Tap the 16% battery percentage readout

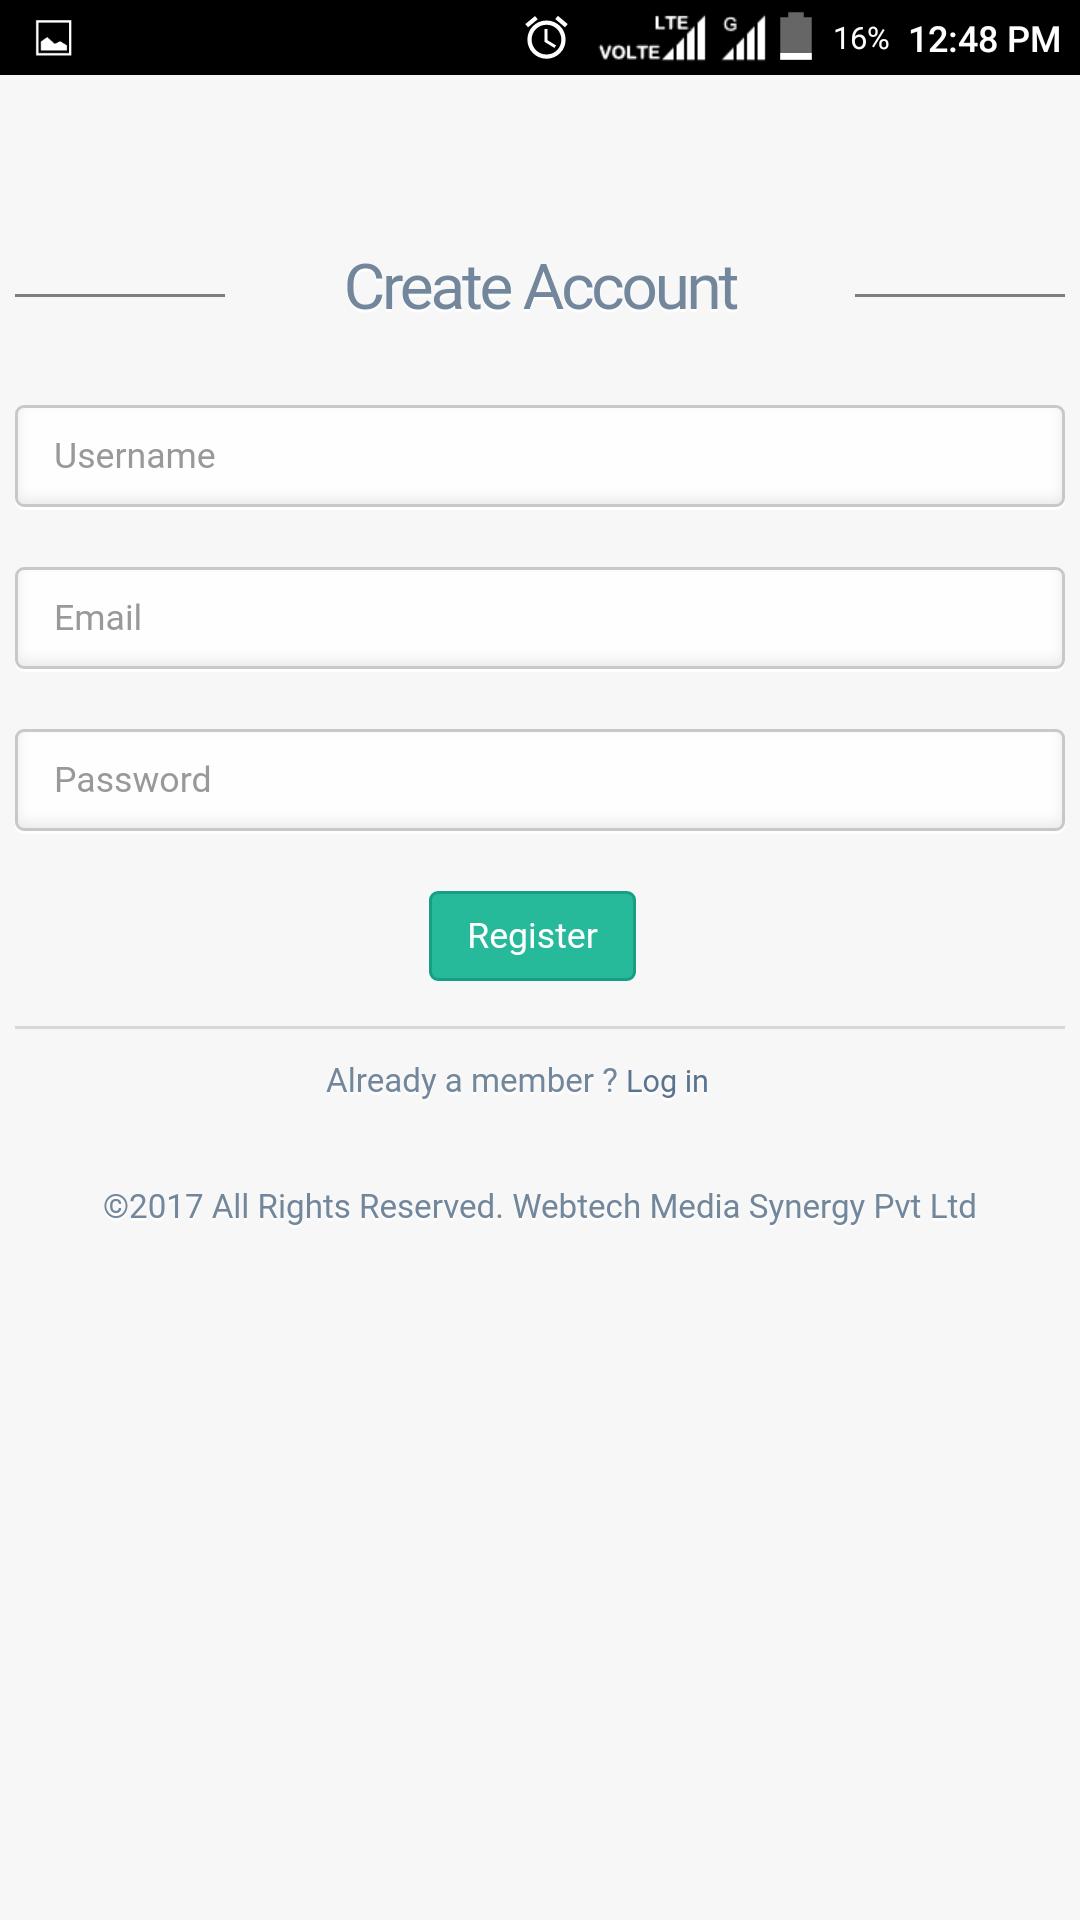861,38
